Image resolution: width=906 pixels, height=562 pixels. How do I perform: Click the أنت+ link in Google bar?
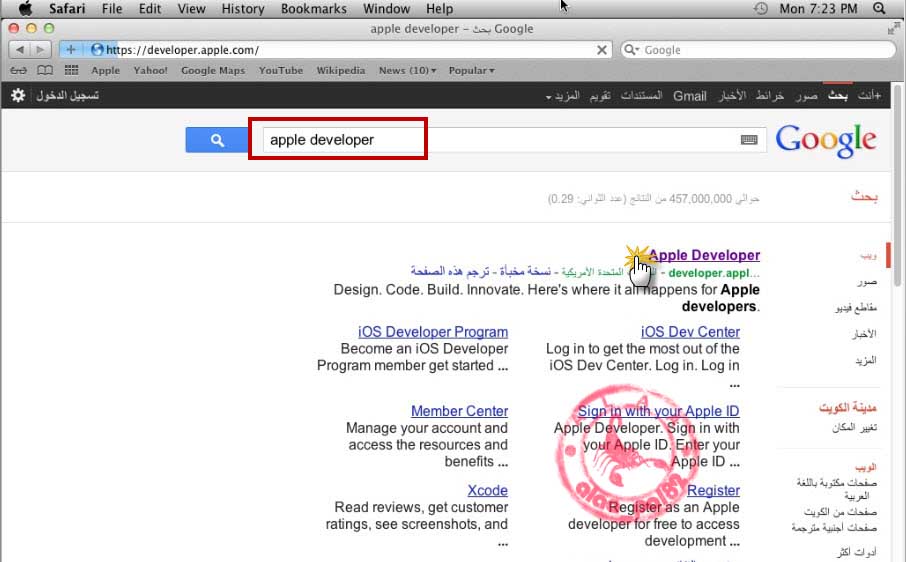tap(870, 95)
